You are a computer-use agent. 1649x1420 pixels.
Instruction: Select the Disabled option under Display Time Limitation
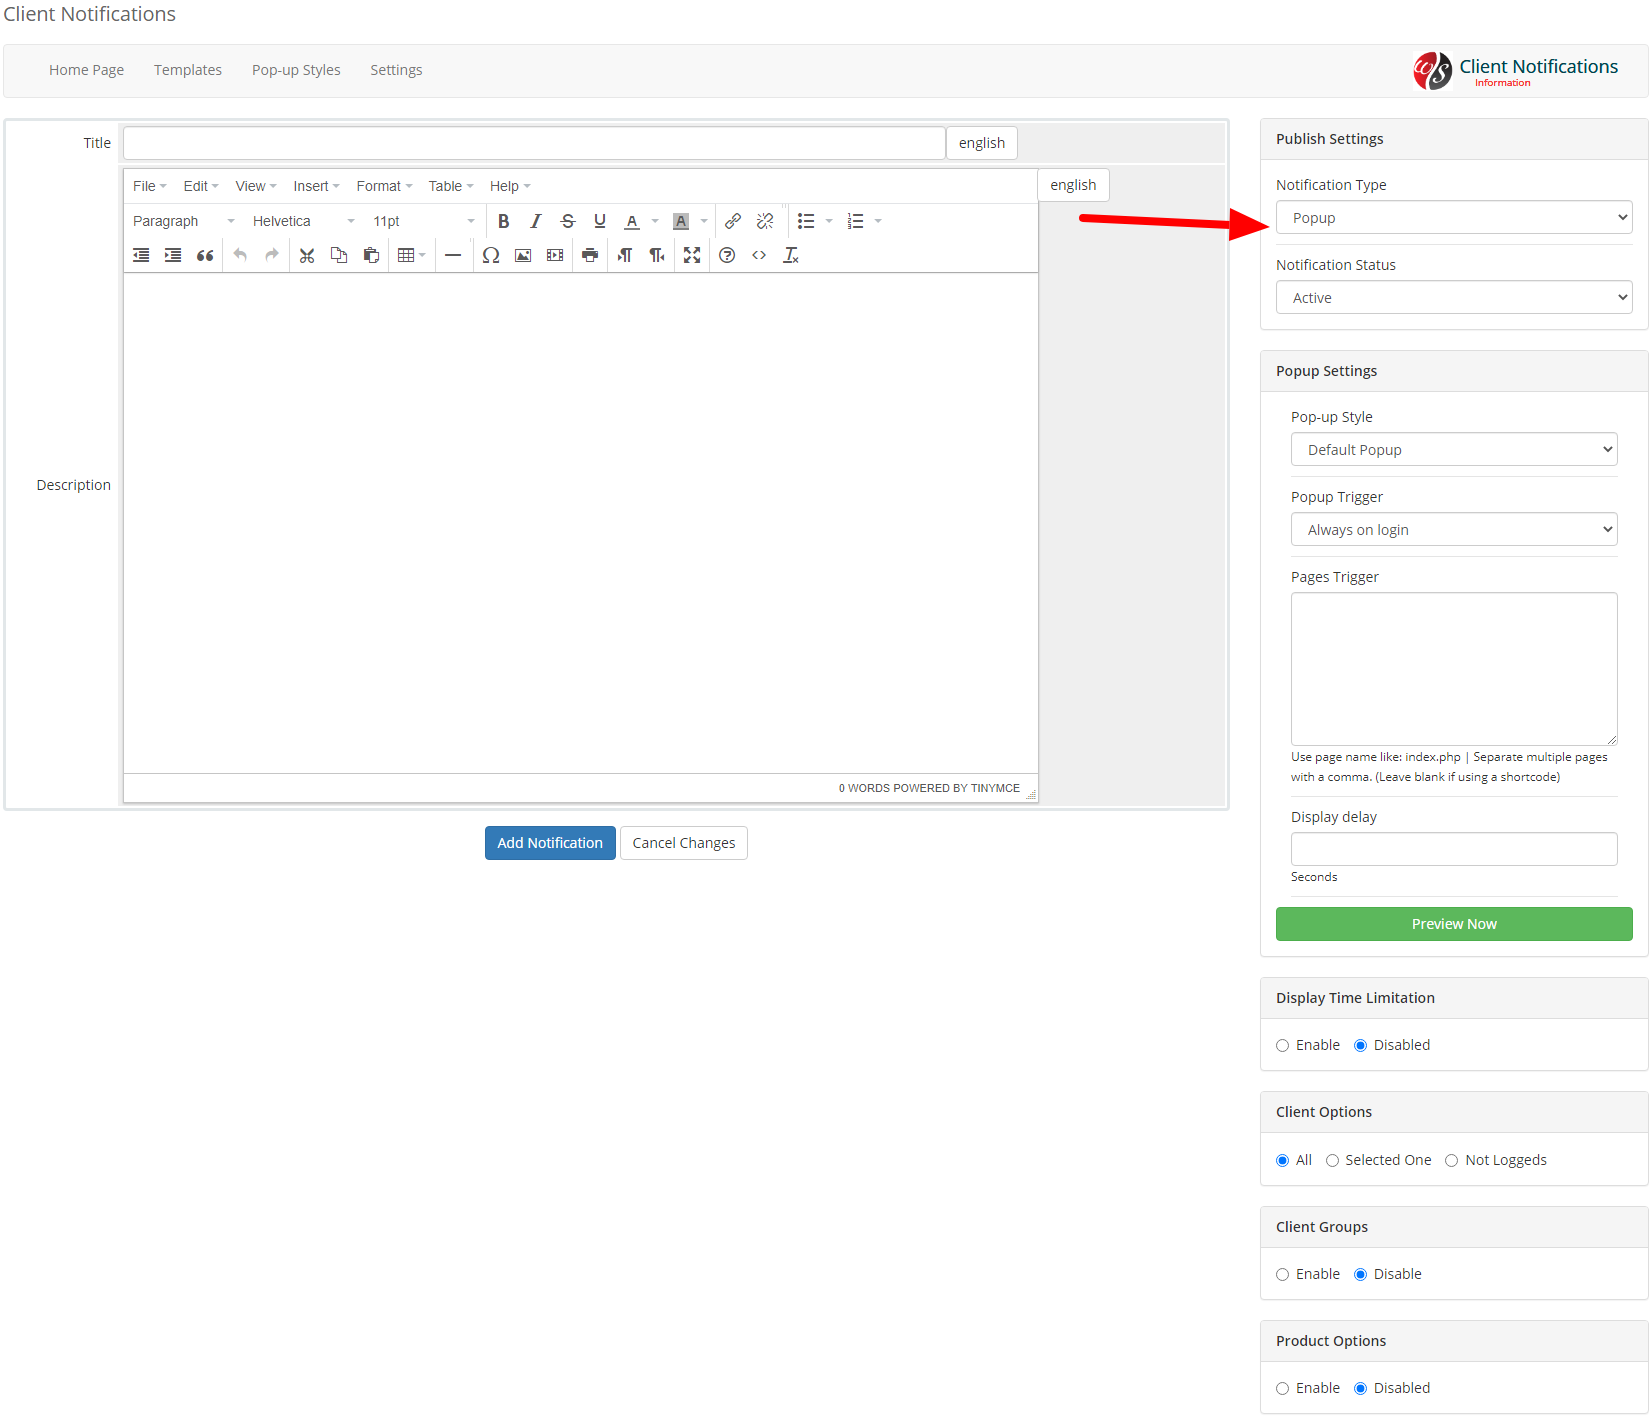pyautogui.click(x=1360, y=1044)
